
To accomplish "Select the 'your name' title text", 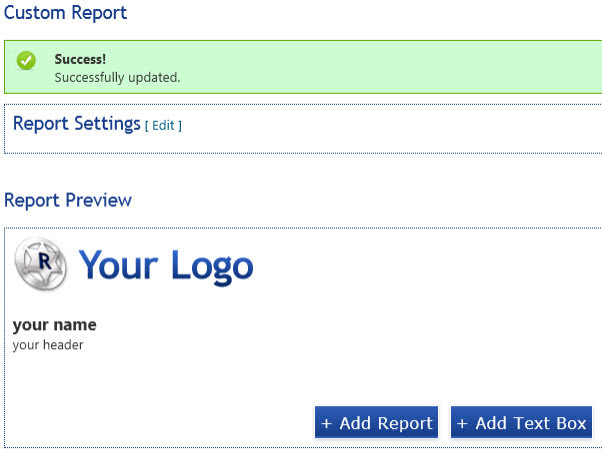I will tap(54, 325).
